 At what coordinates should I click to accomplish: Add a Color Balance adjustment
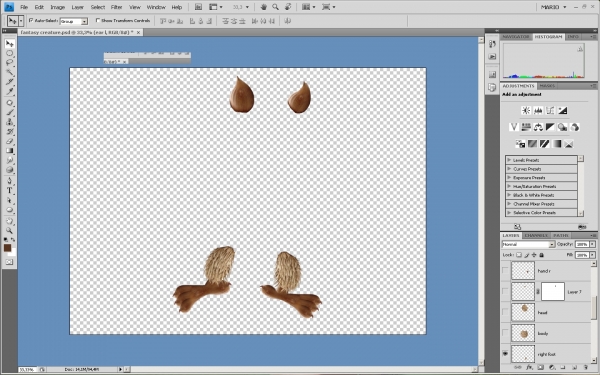click(538, 127)
